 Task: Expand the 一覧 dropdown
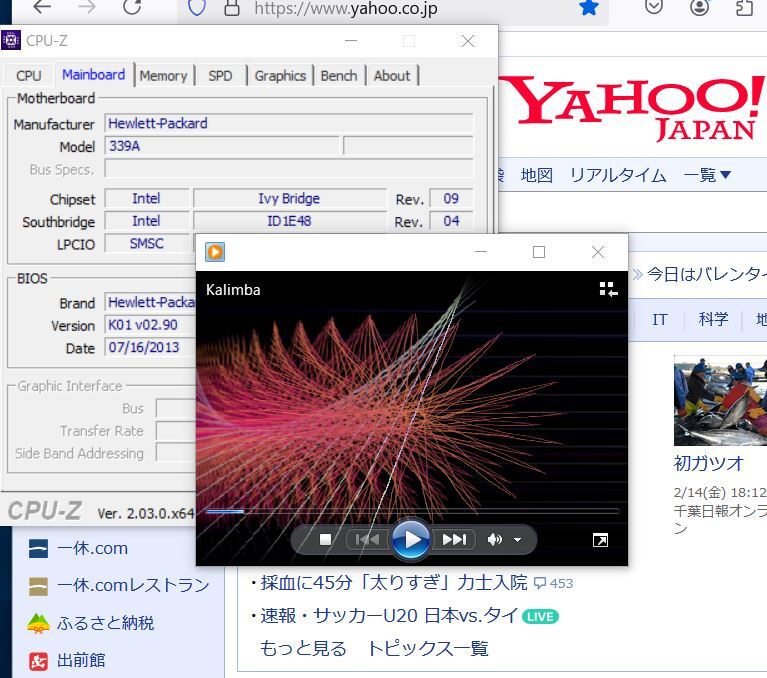click(x=707, y=175)
